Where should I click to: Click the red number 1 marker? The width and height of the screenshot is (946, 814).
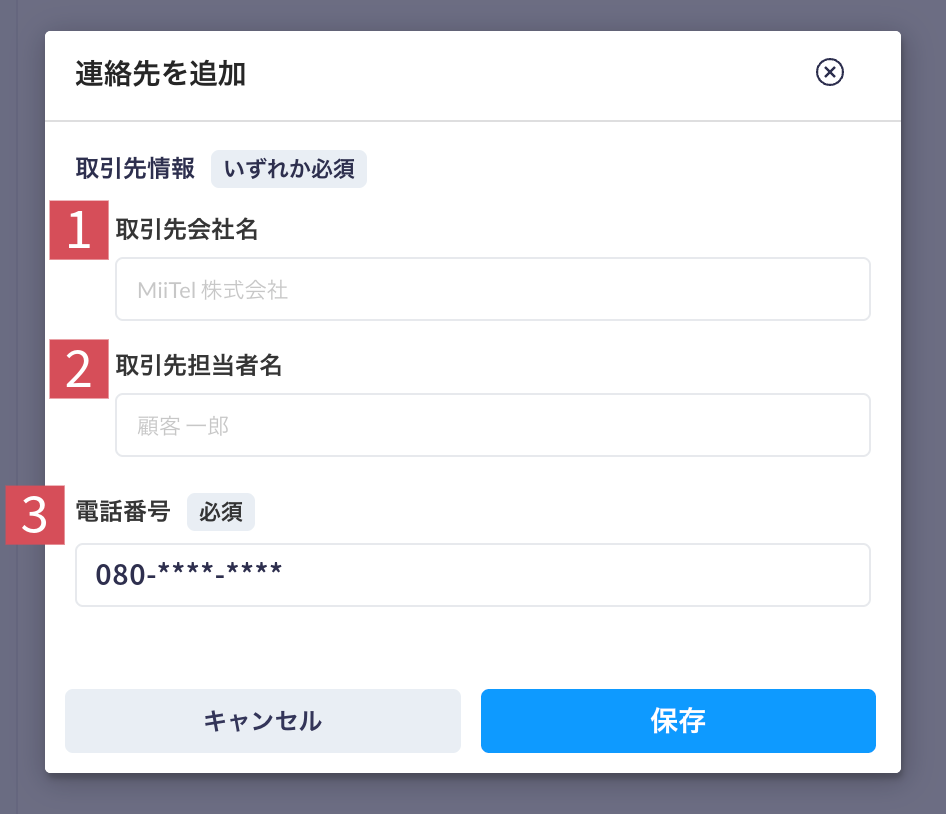coord(79,230)
